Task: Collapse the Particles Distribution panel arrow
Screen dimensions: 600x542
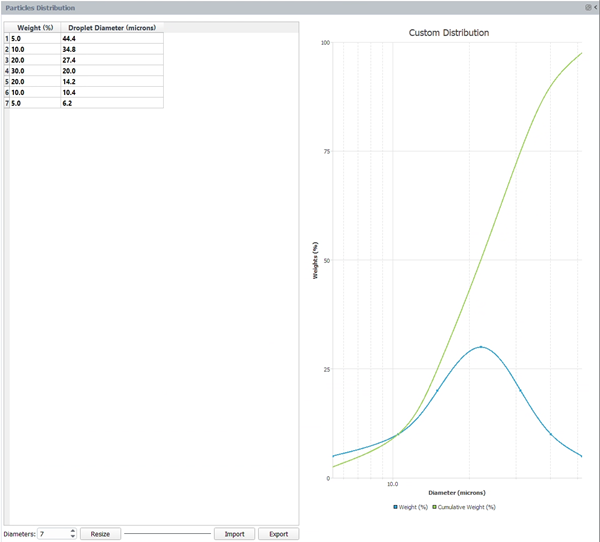Action: coord(596,7)
